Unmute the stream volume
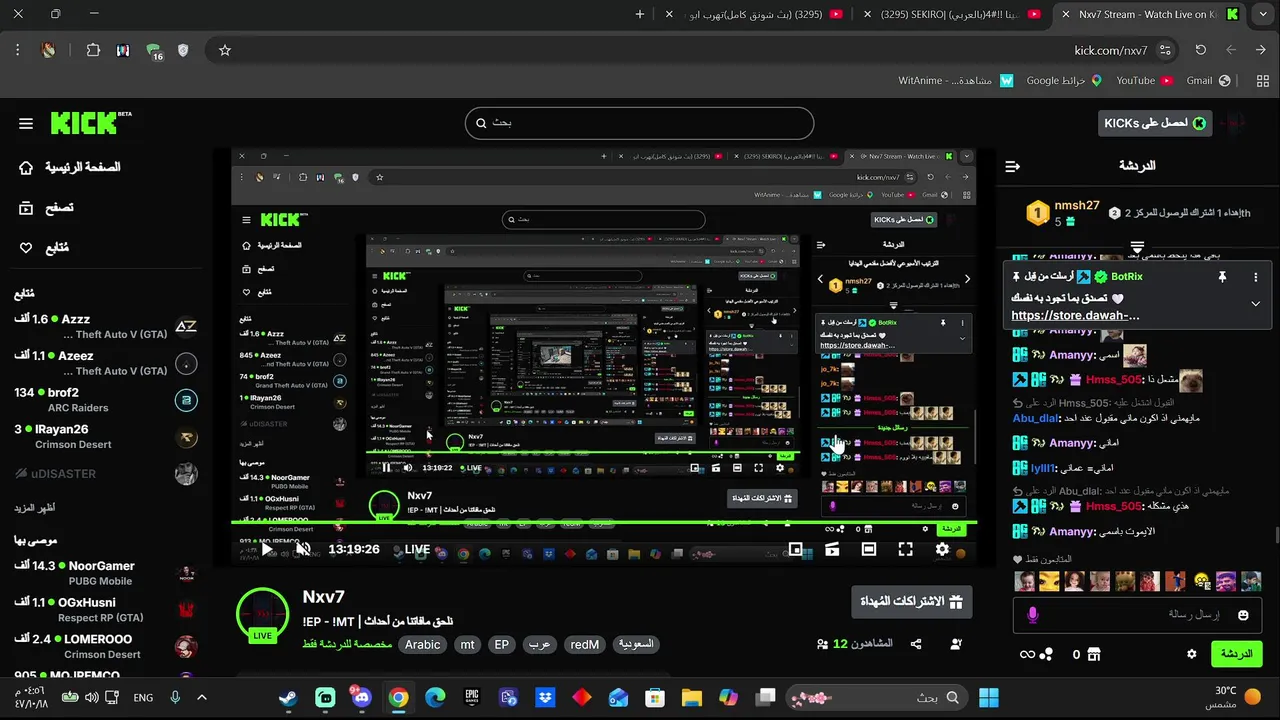 point(303,549)
